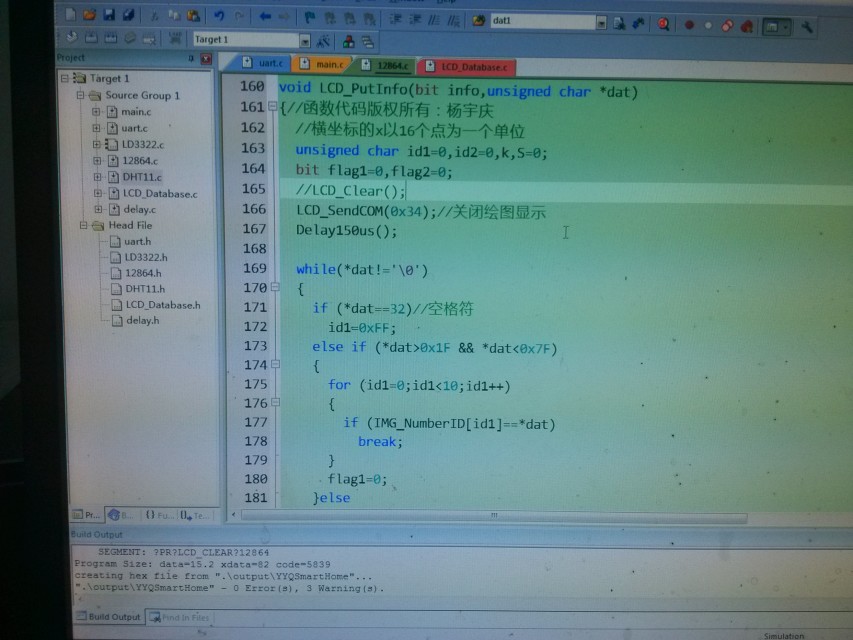Select DHT11.h in Head File group
The height and width of the screenshot is (640, 853).
(144, 289)
